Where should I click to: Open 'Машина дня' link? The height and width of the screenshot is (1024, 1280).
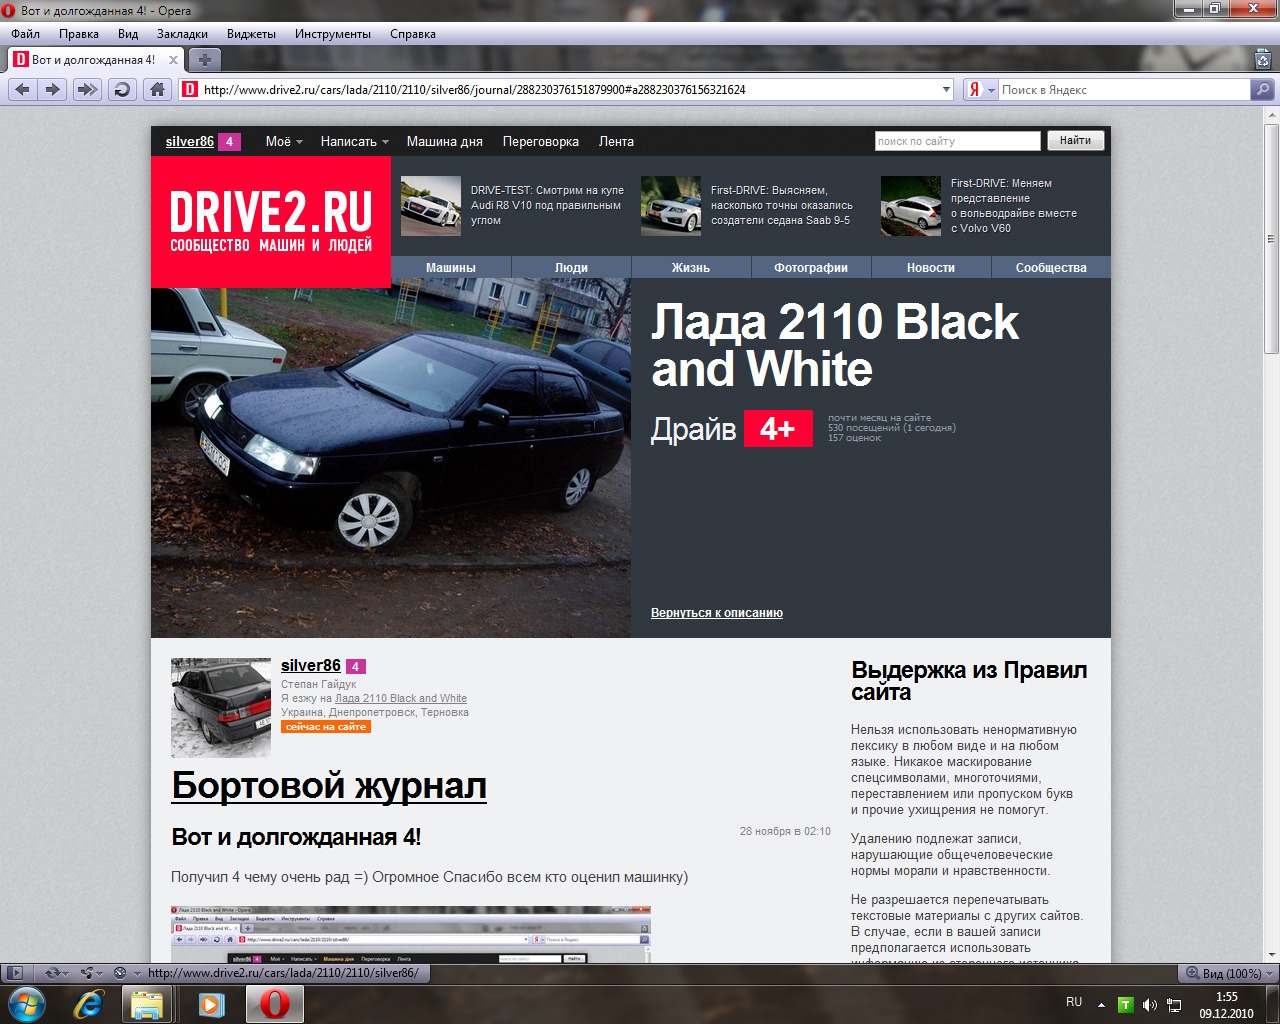pos(444,141)
